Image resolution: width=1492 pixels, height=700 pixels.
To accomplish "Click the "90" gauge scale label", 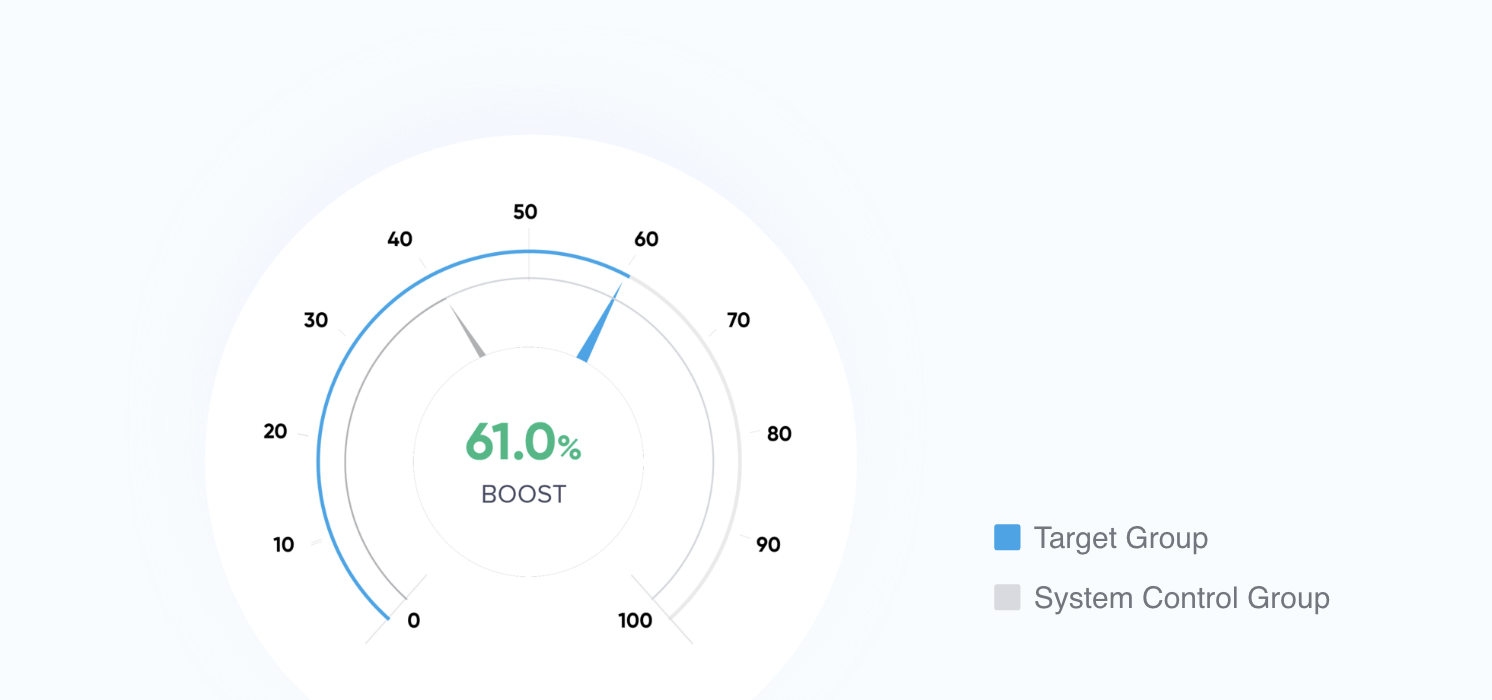I will (768, 545).
